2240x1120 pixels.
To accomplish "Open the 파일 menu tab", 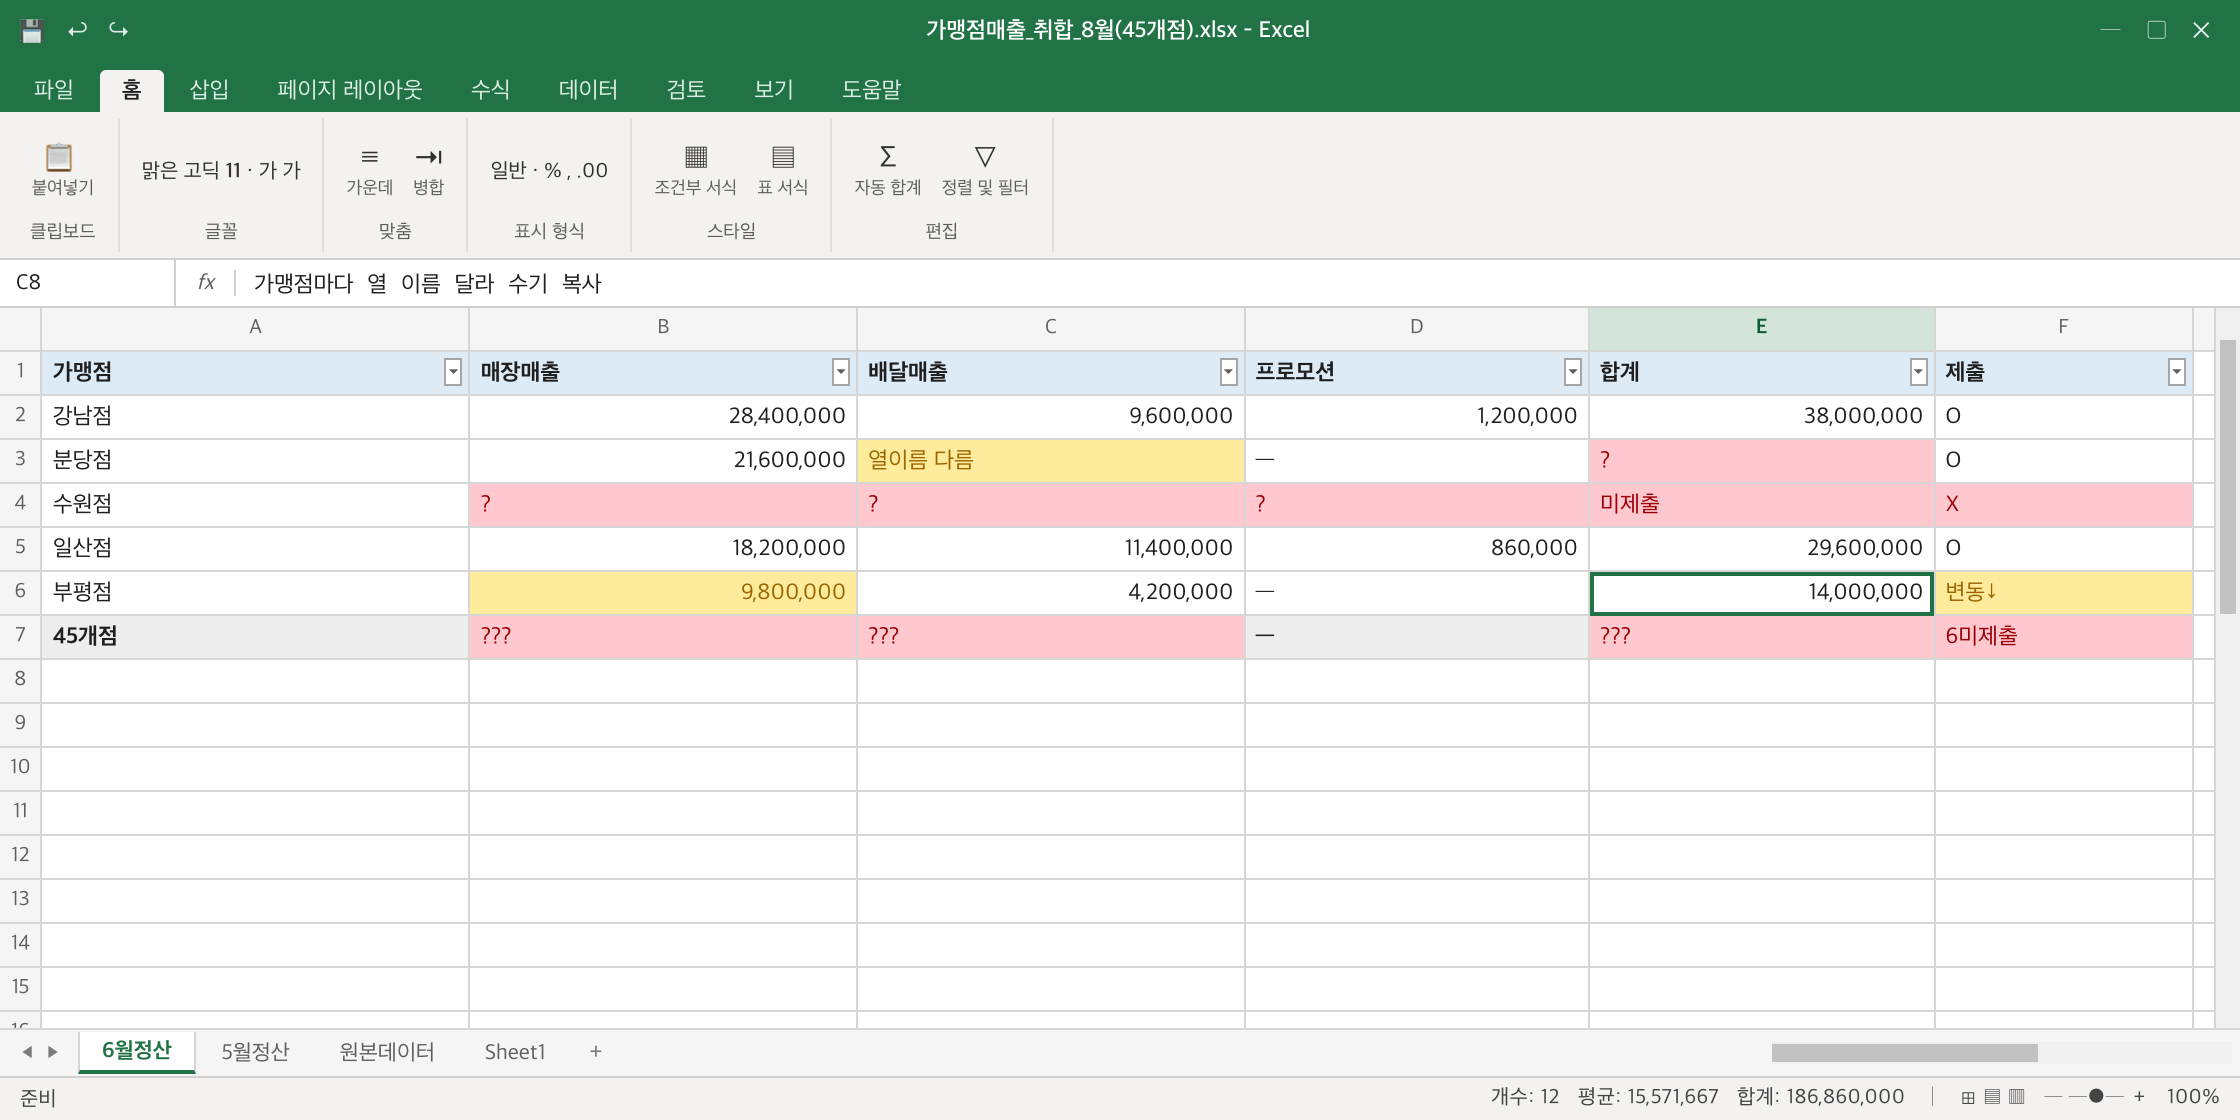I will pos(53,90).
